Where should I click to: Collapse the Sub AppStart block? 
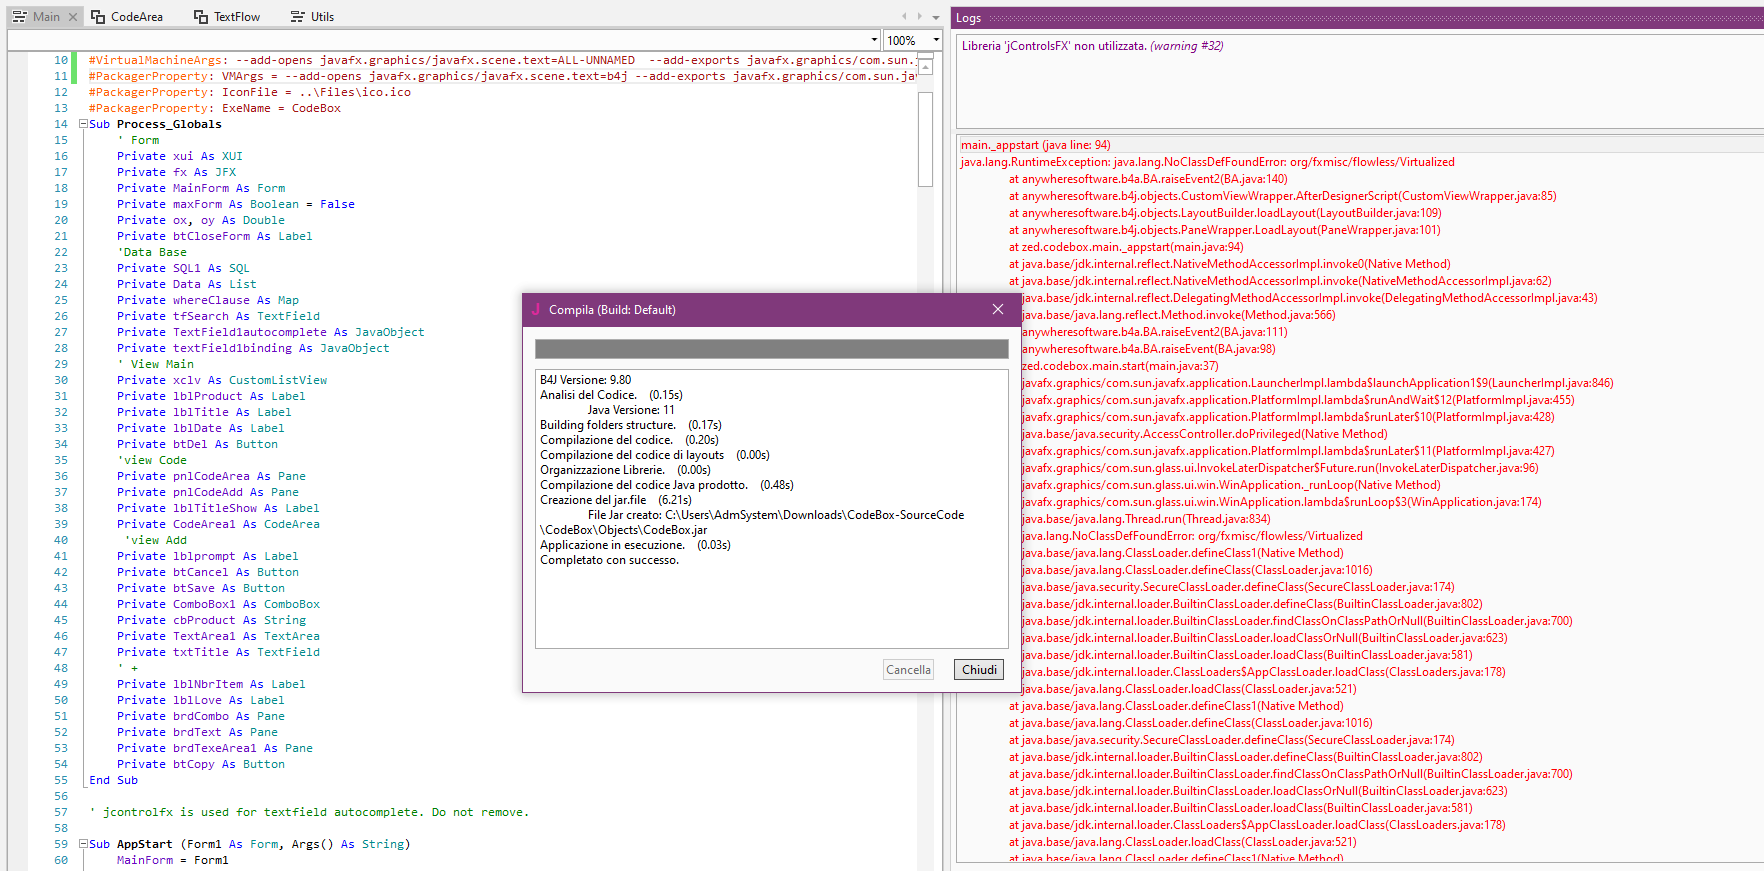click(x=83, y=844)
